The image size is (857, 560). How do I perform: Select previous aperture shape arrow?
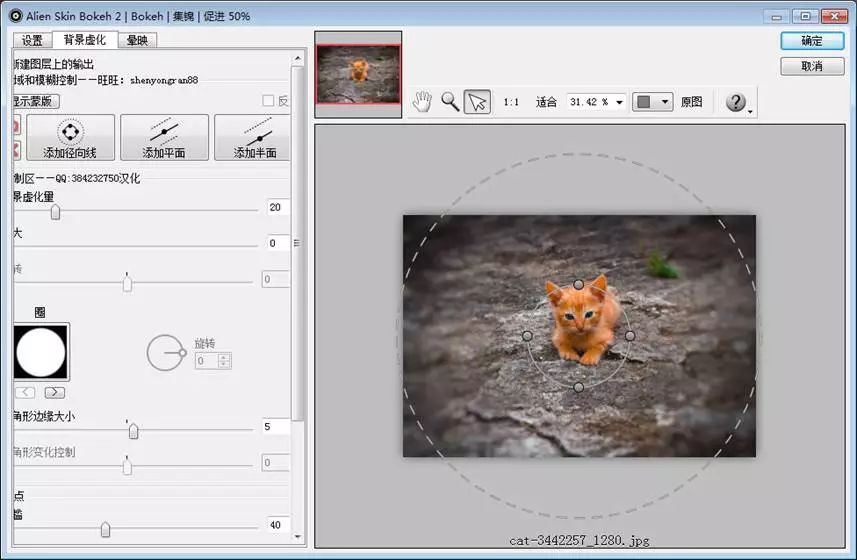[x=25, y=392]
